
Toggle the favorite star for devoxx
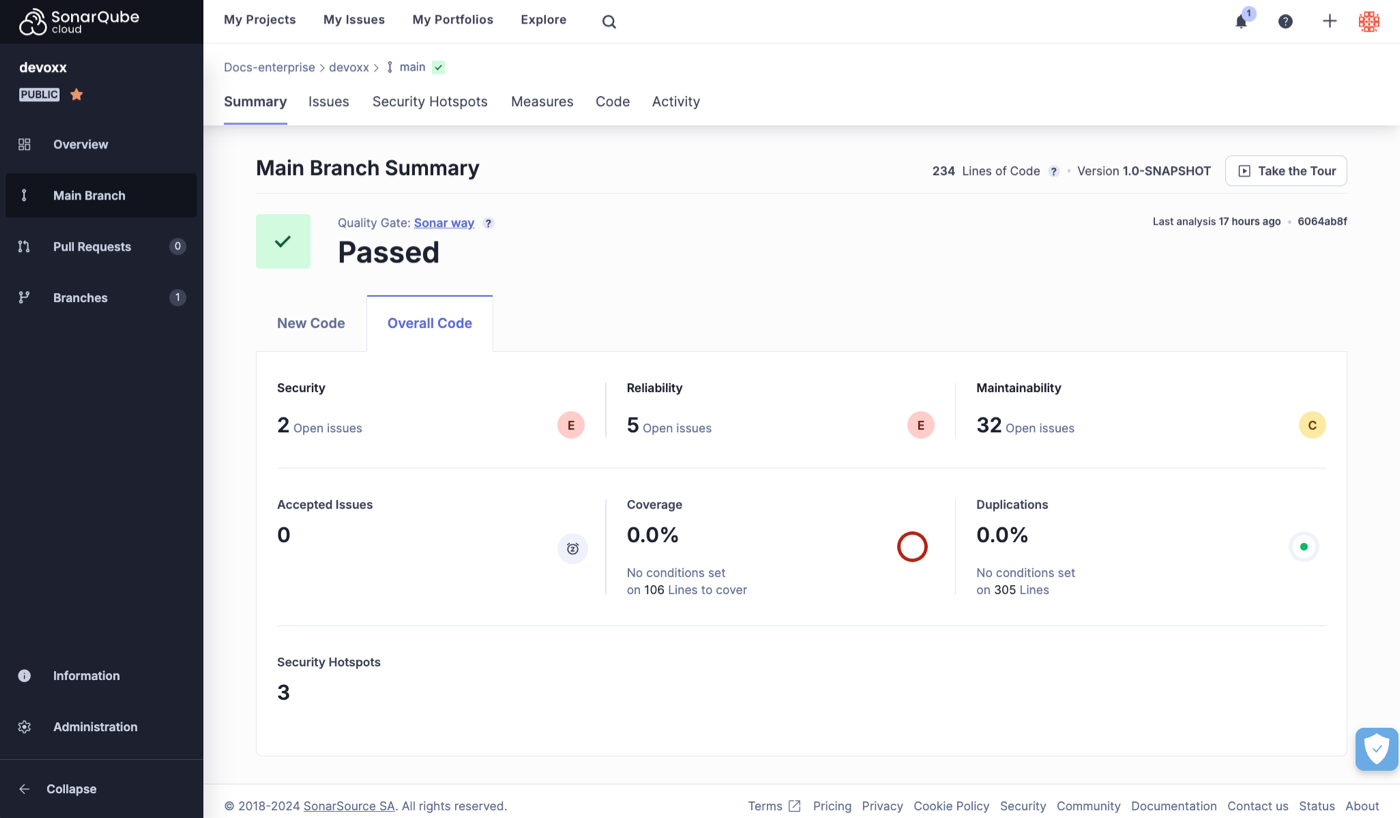pos(77,94)
